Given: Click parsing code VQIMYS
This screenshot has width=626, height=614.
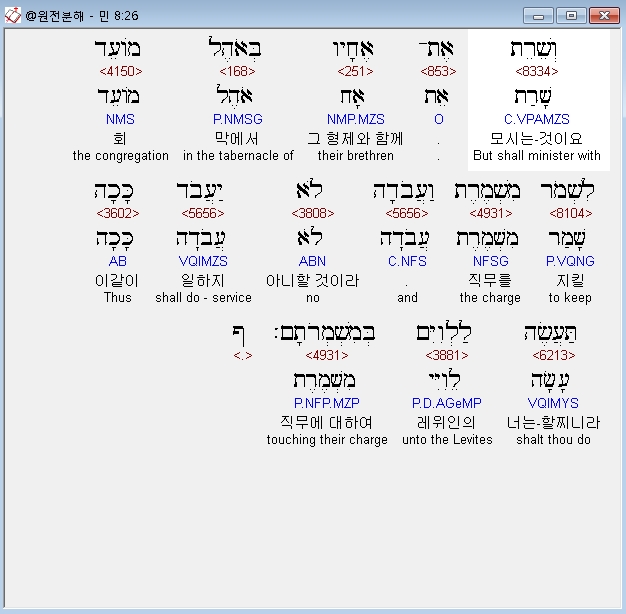Looking at the screenshot, I should (x=553, y=403).
